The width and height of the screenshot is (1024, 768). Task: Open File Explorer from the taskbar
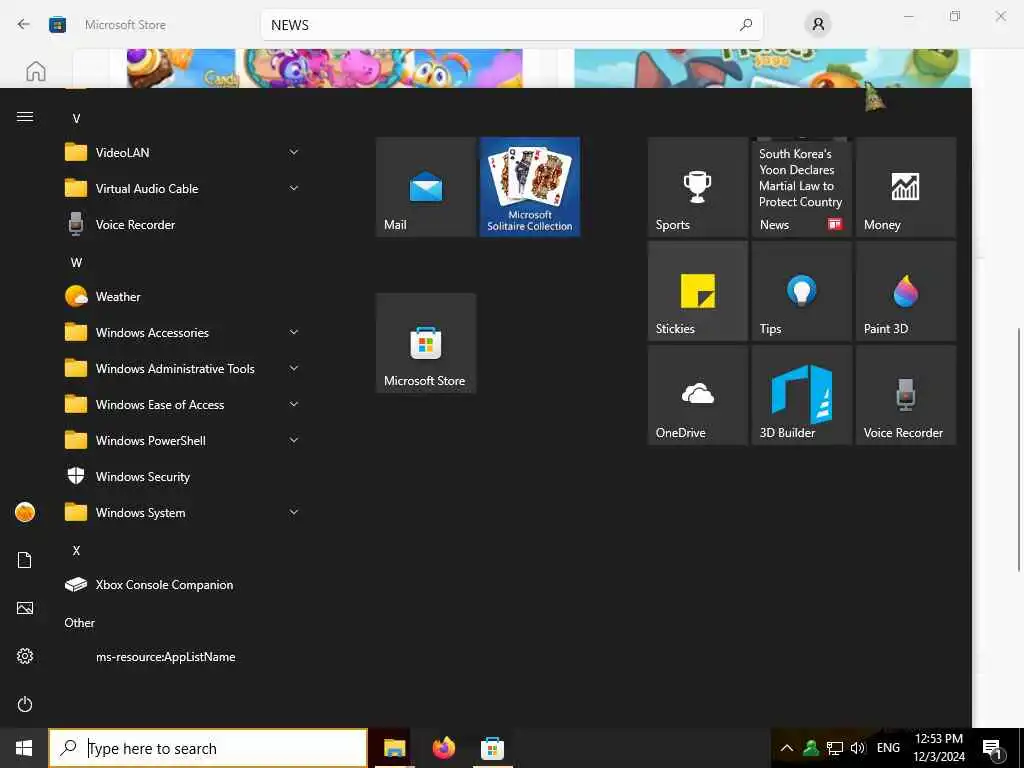coord(394,748)
